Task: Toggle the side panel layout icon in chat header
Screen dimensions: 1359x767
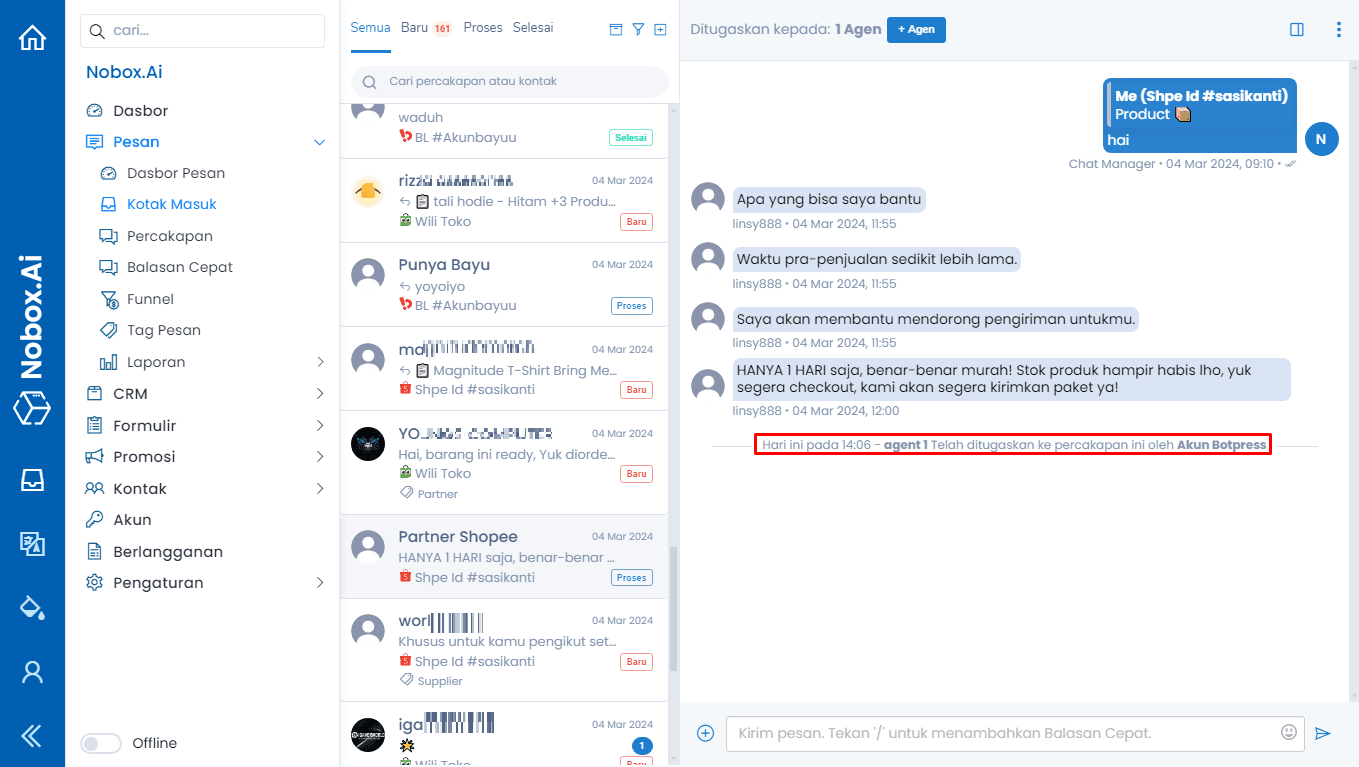Action: coord(1297,29)
